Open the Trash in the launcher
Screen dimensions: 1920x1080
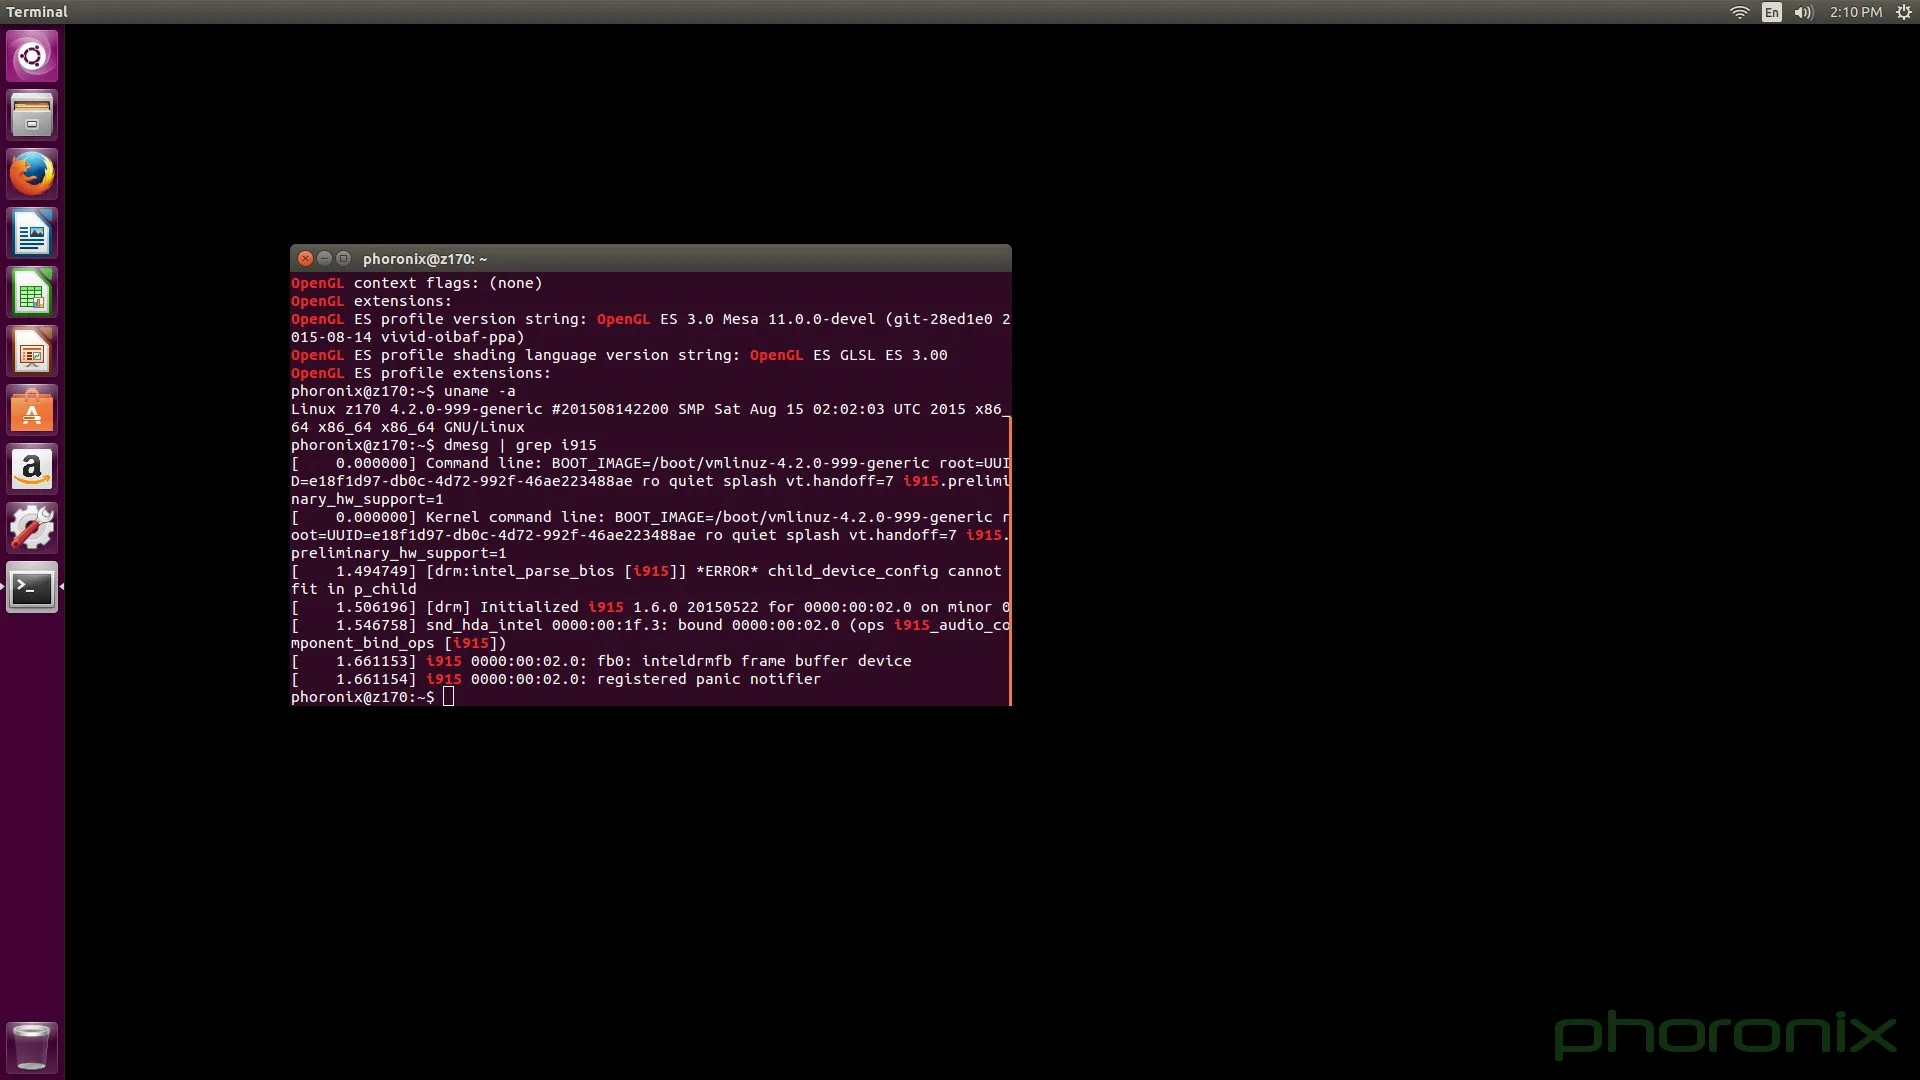click(x=32, y=1047)
